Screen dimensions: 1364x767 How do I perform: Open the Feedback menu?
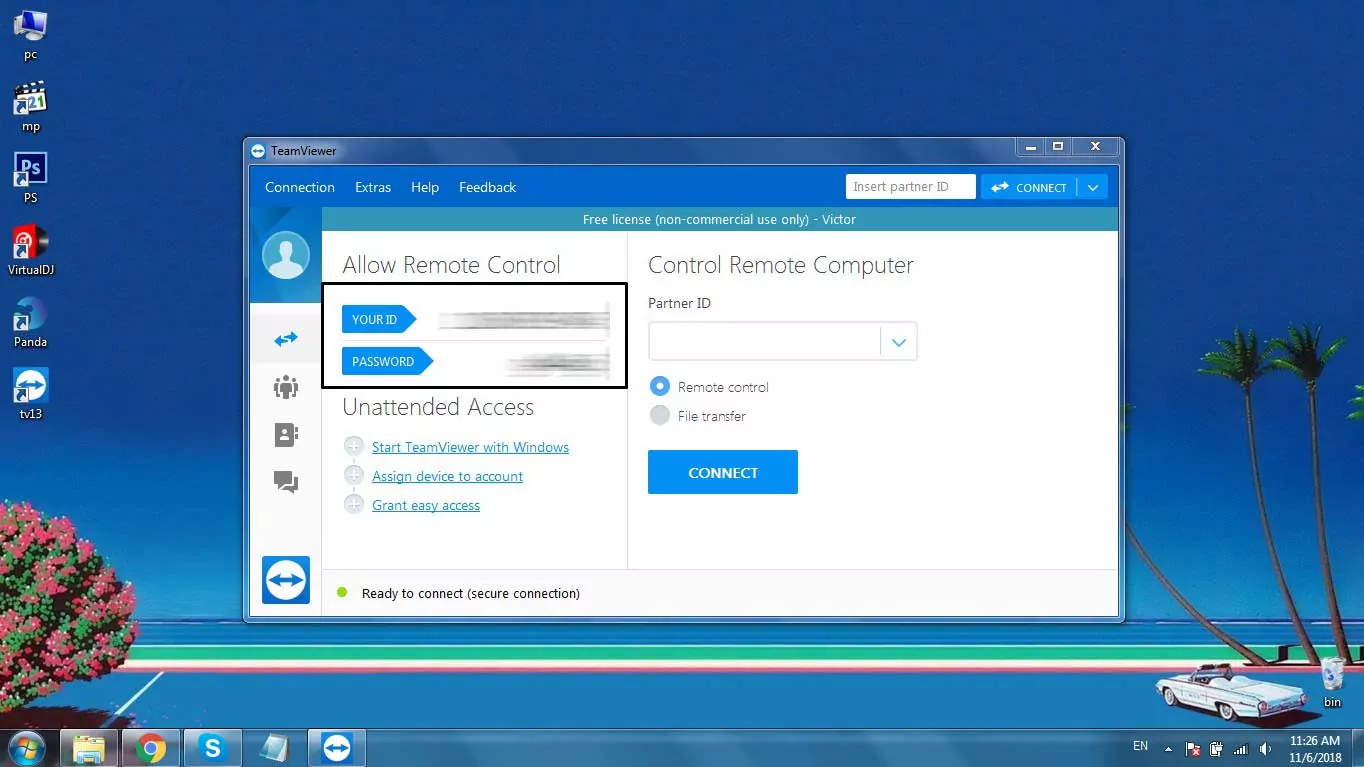488,187
